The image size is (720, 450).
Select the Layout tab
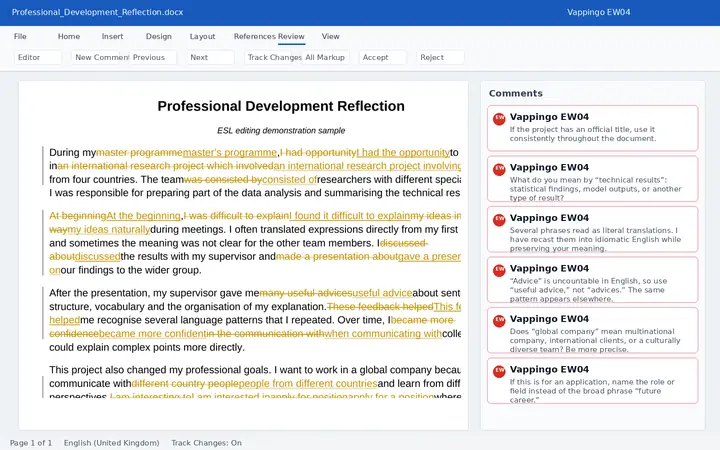[202, 36]
